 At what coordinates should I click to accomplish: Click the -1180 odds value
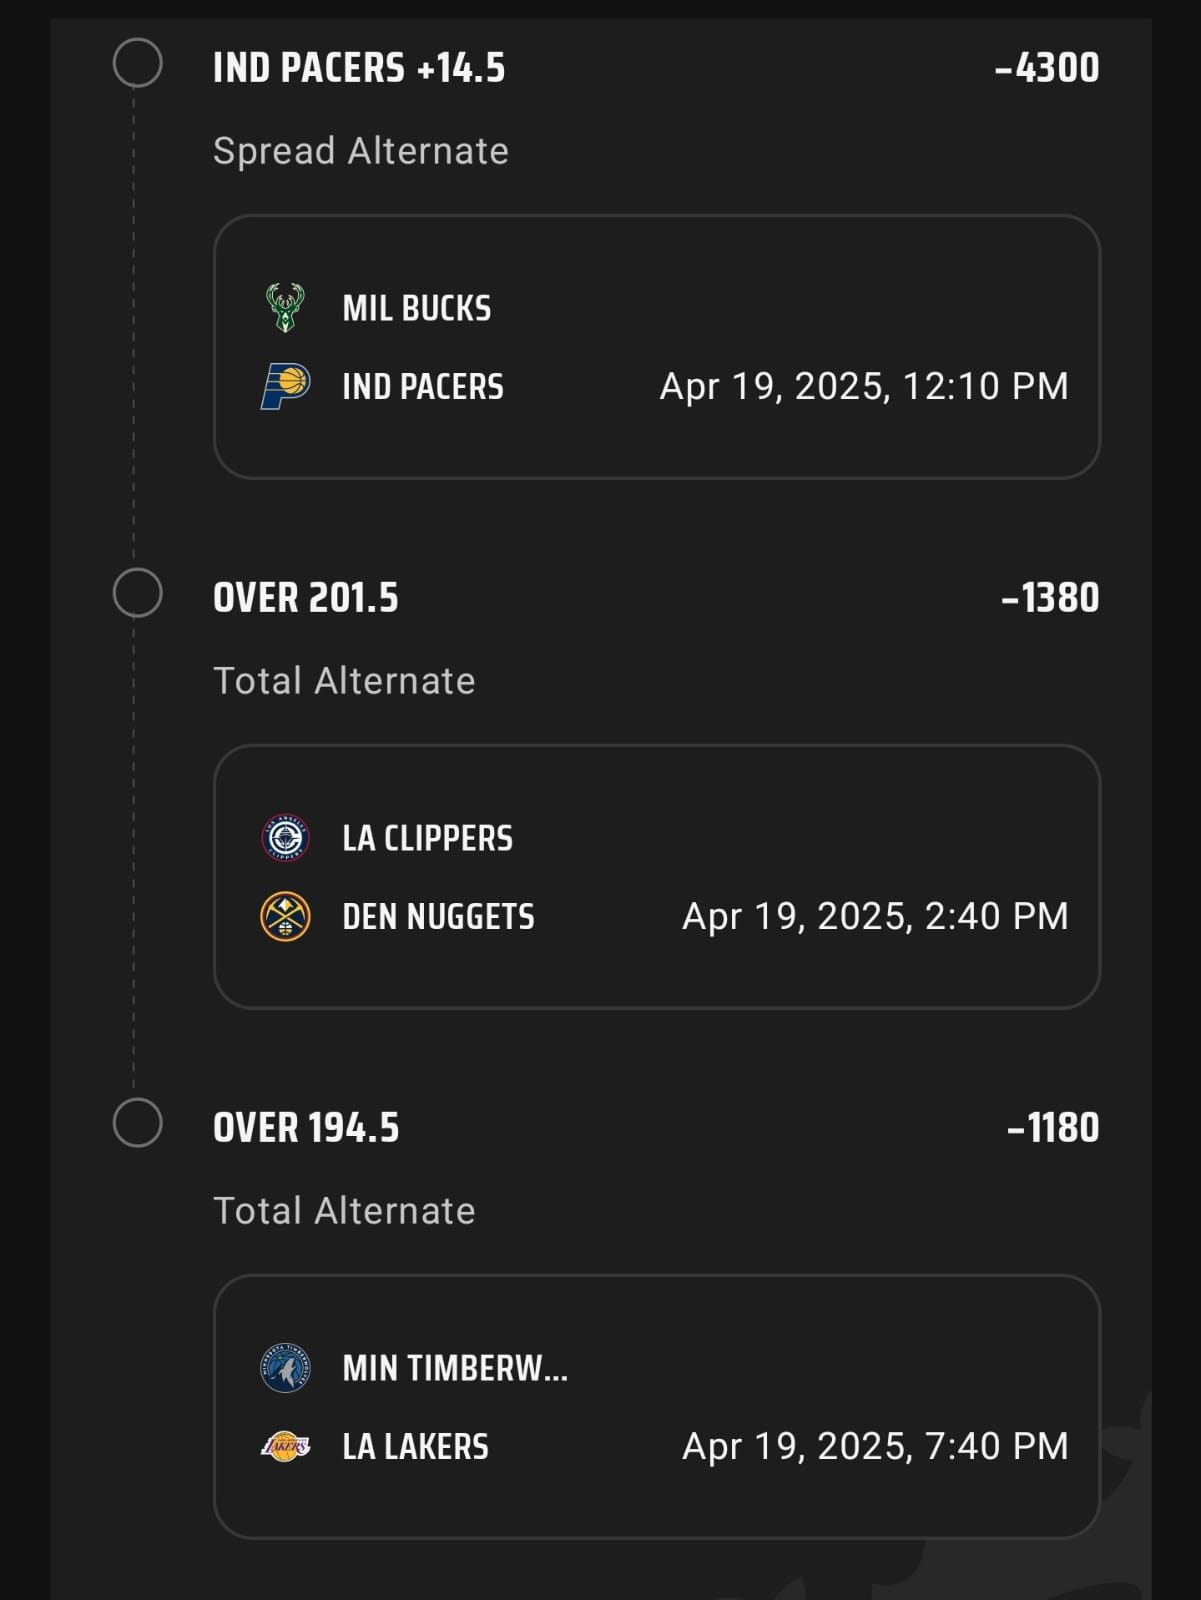[1053, 1129]
